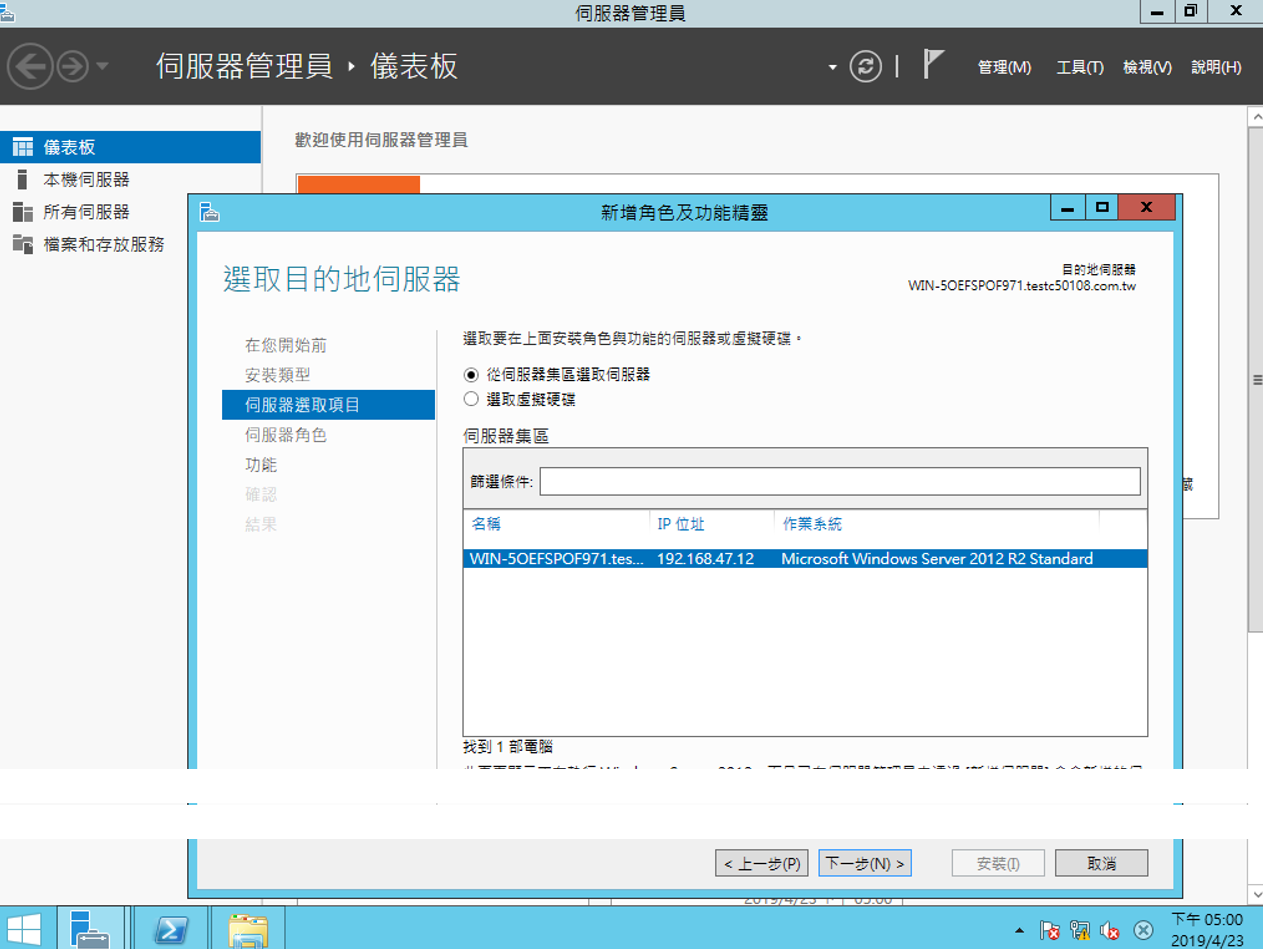The width and height of the screenshot is (1263, 949).
Task: Open File Explorer from the taskbar
Action: (x=248, y=928)
